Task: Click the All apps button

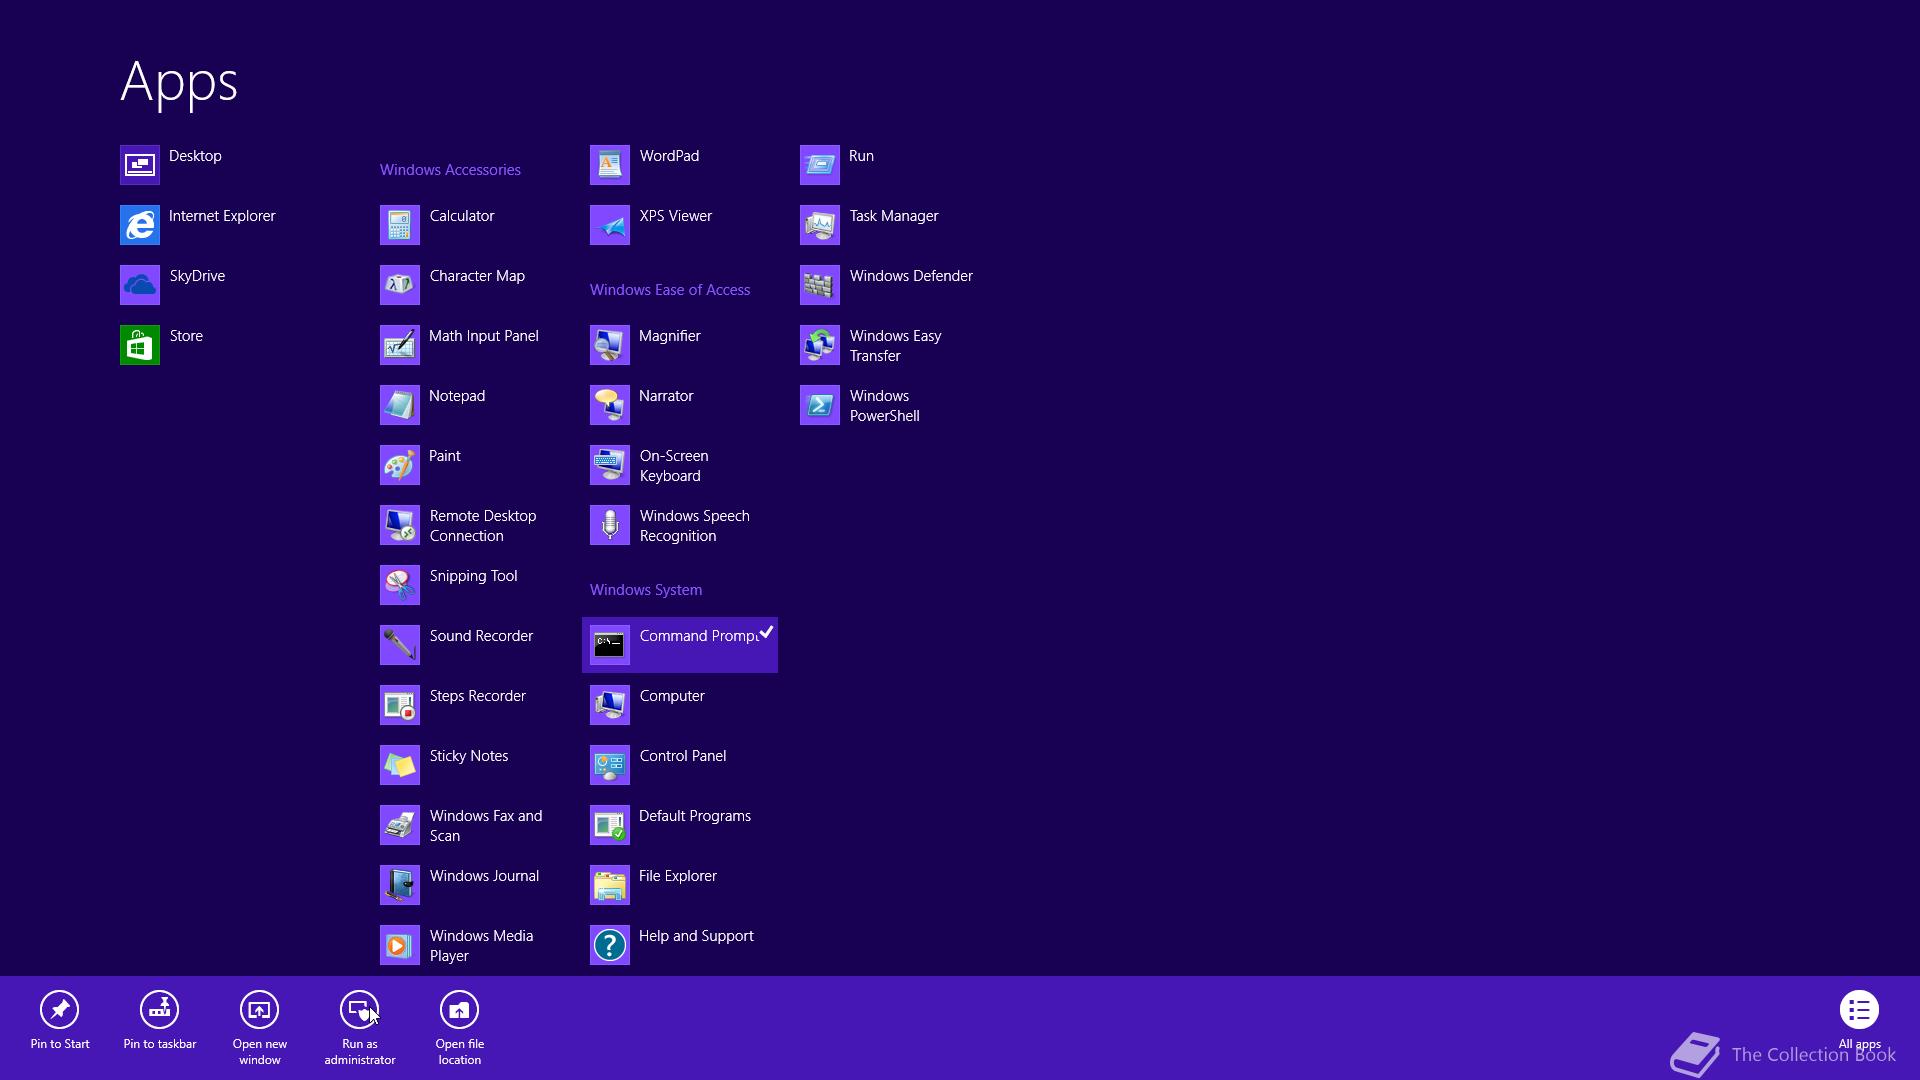Action: pyautogui.click(x=1860, y=1021)
